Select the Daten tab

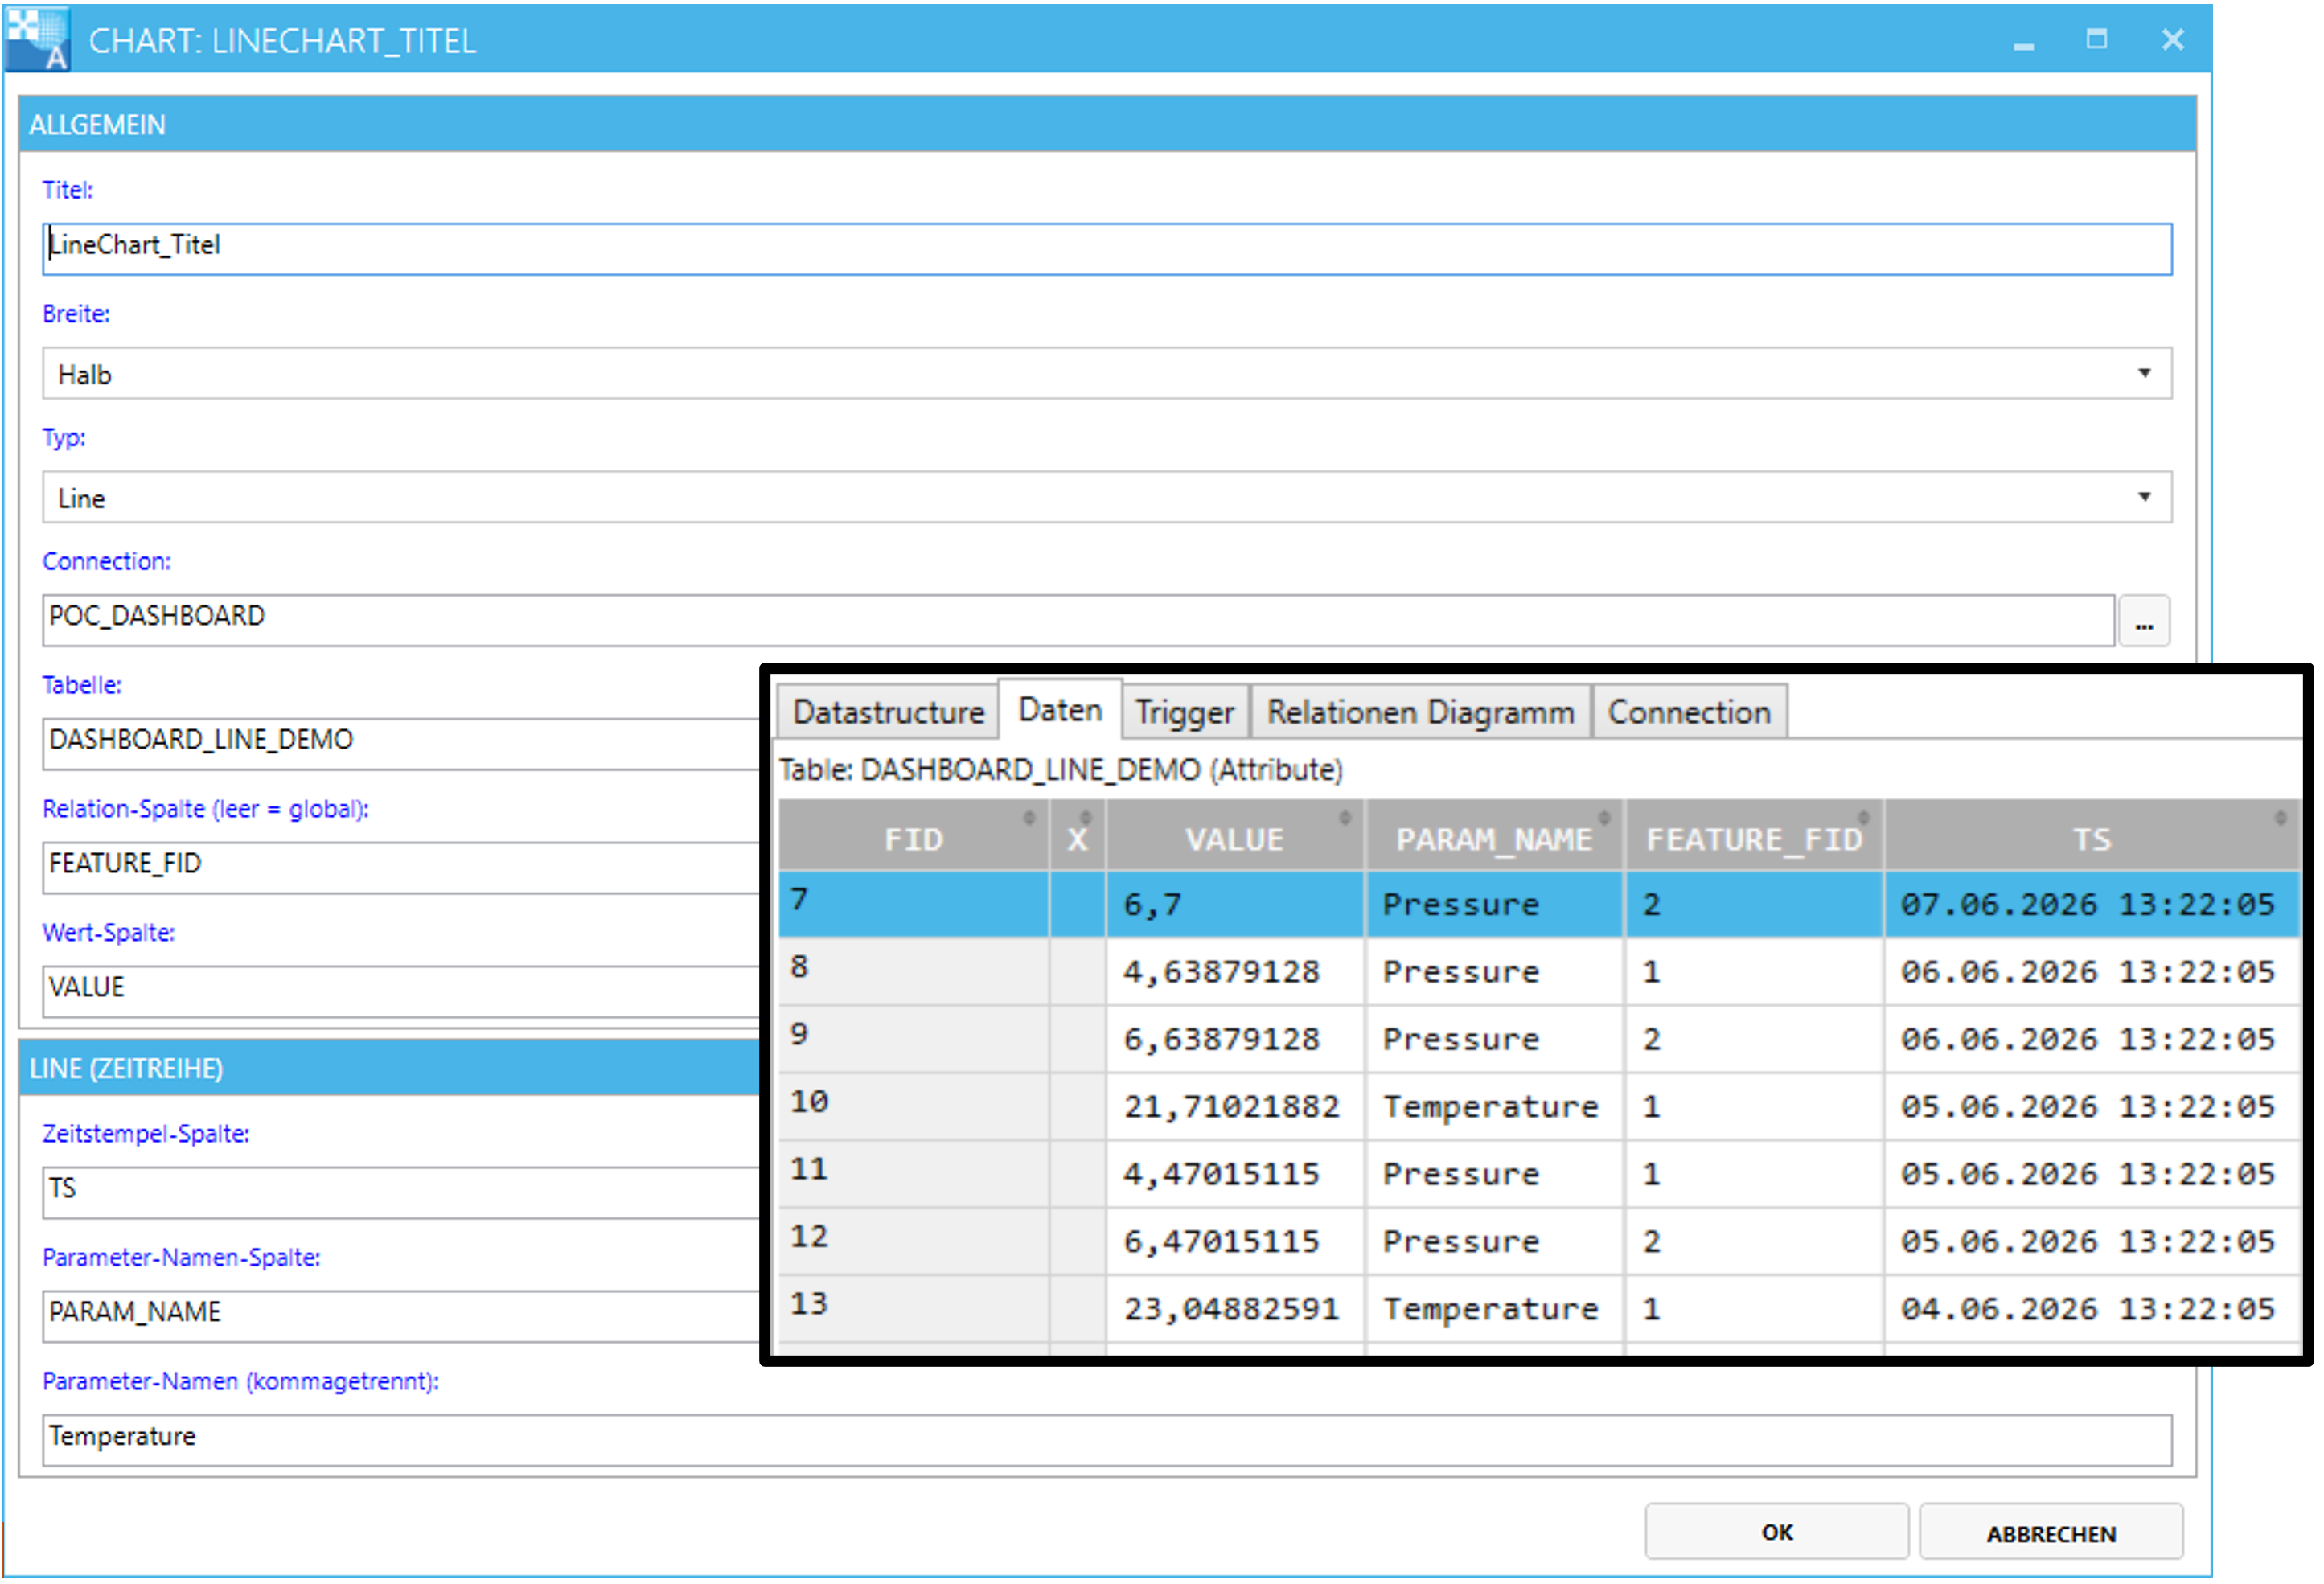coord(1060,710)
